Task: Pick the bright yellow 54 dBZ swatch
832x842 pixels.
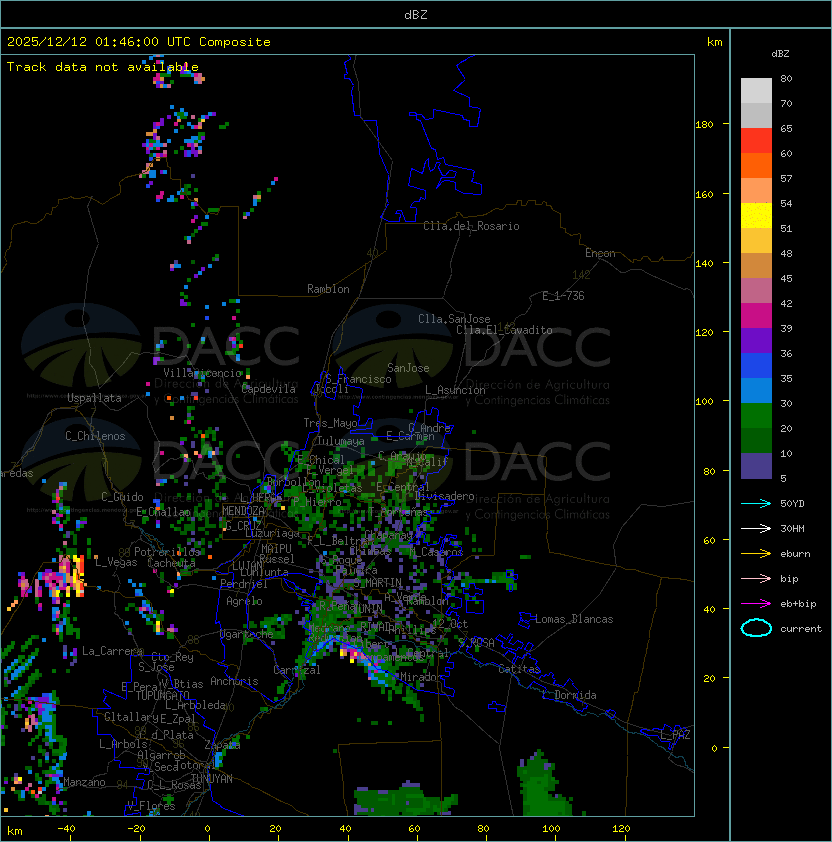Action: tap(756, 215)
